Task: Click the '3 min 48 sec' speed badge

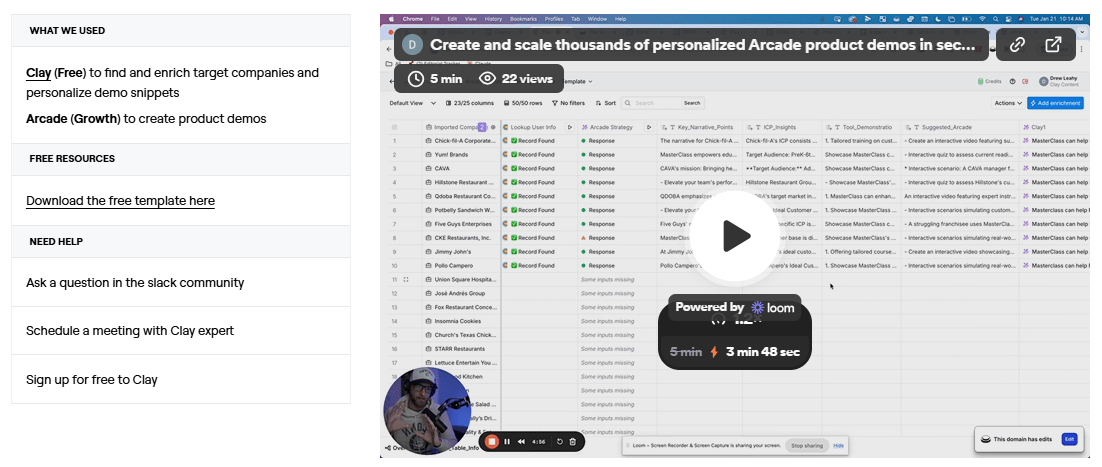Action: (735, 352)
